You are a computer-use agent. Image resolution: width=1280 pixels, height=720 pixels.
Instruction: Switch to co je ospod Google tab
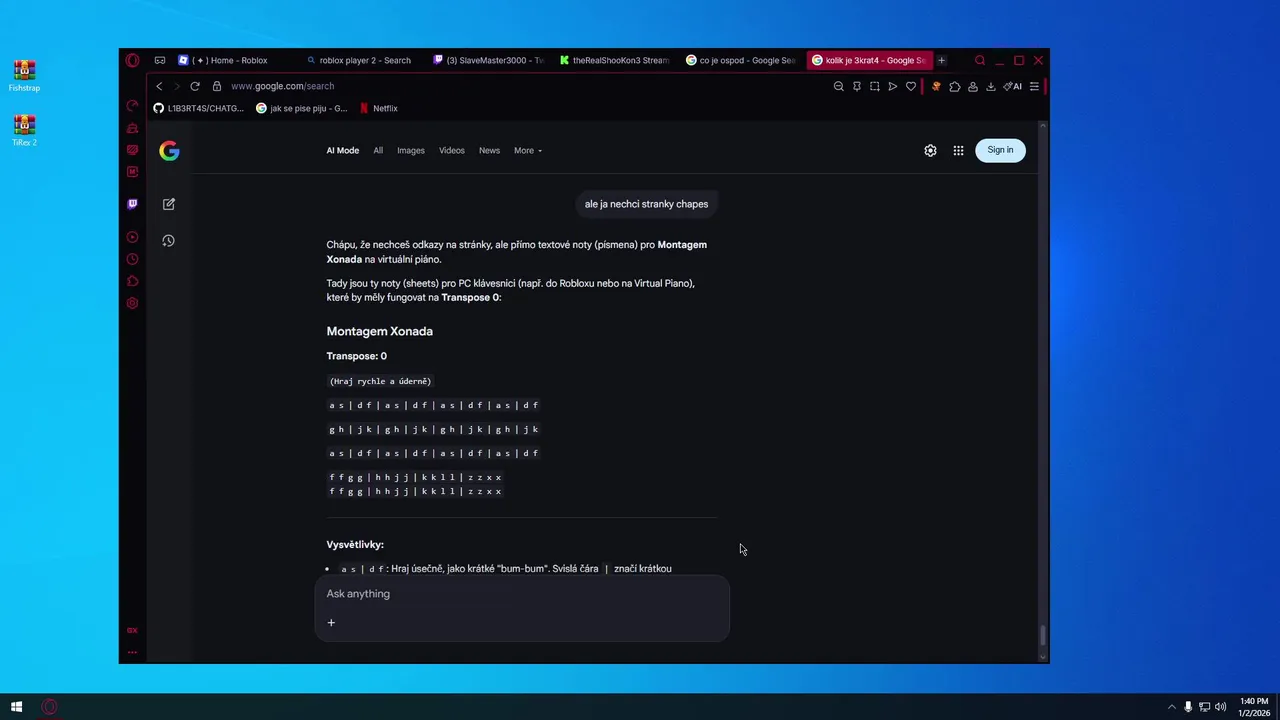pos(741,60)
